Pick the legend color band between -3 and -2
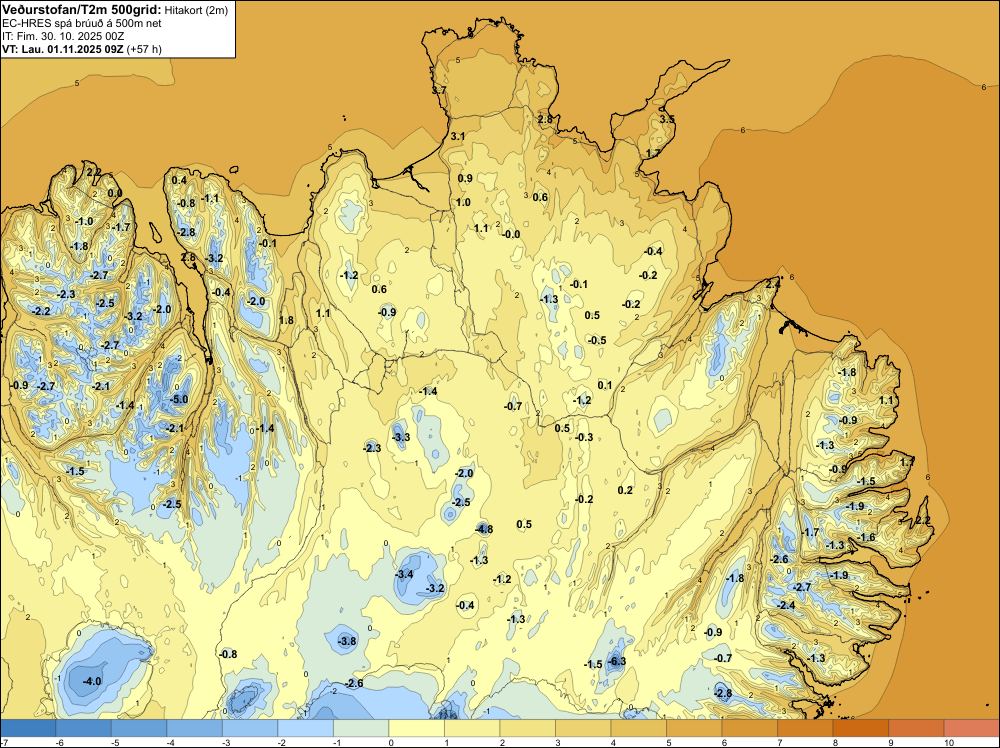Viewport: 1000px width, 748px height. [x=250, y=728]
